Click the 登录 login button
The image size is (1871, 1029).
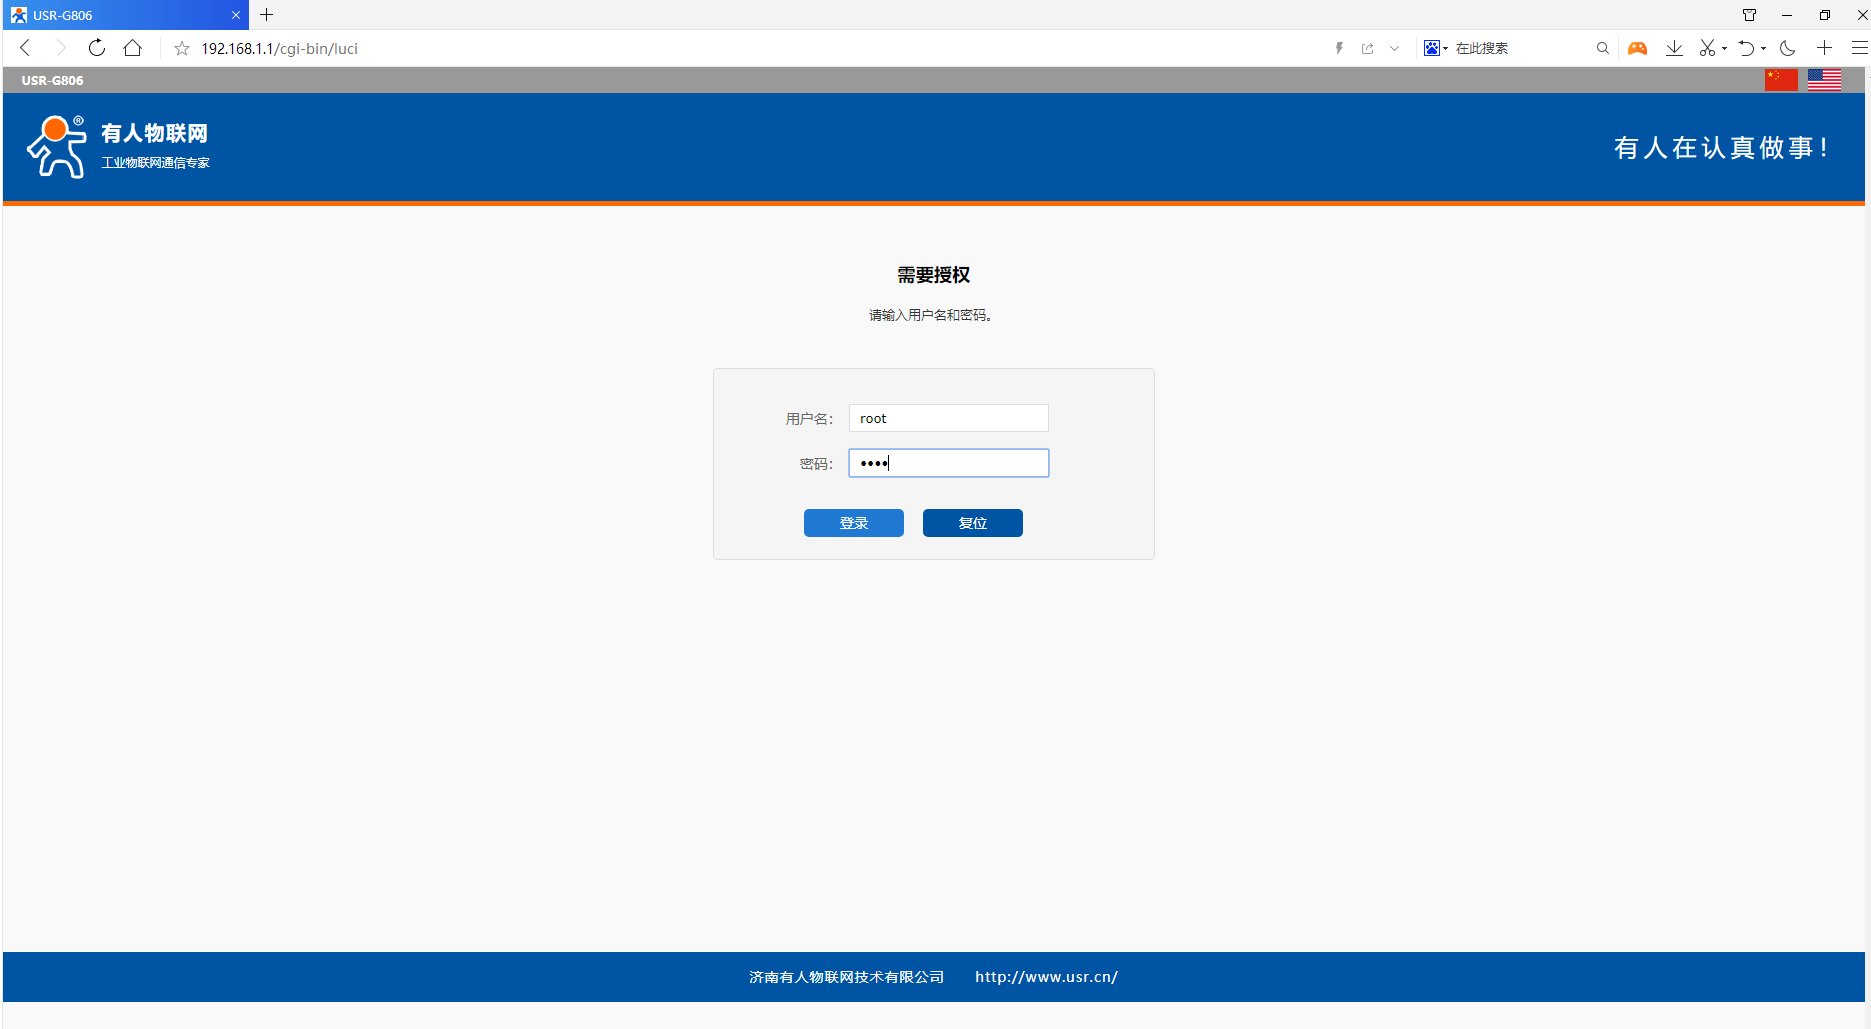(853, 523)
